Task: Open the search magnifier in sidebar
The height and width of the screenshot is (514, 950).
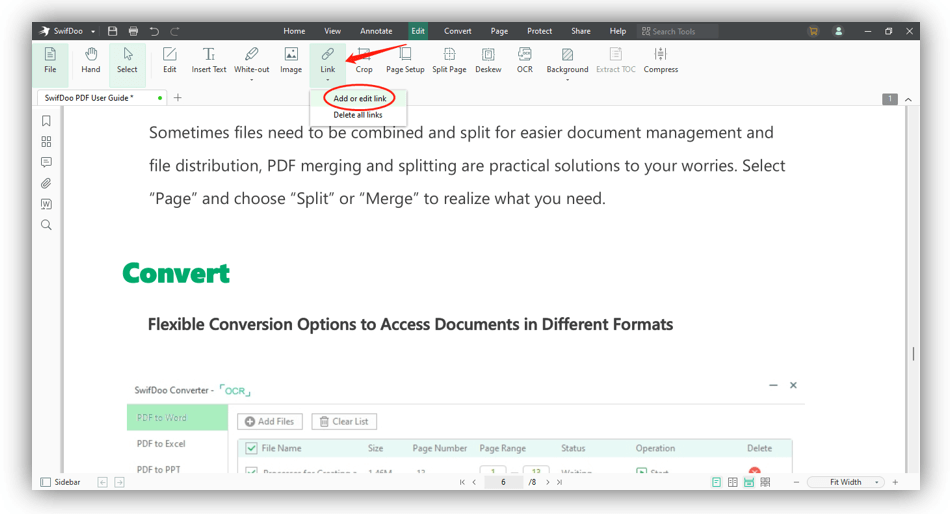Action: tap(46, 225)
